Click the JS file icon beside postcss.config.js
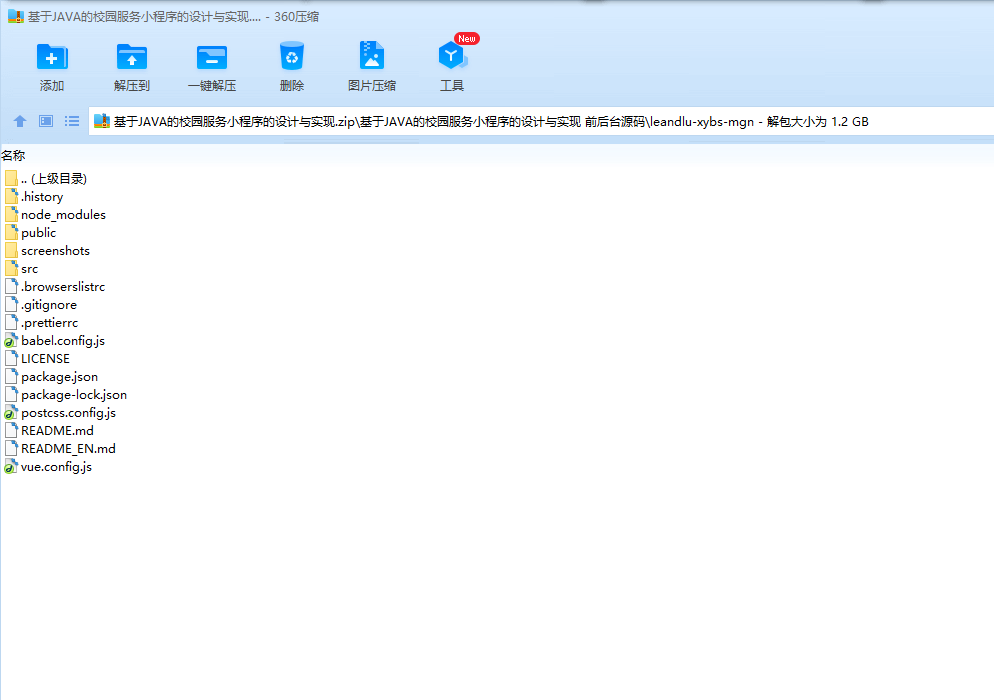This screenshot has width=994, height=700. pyautogui.click(x=11, y=412)
